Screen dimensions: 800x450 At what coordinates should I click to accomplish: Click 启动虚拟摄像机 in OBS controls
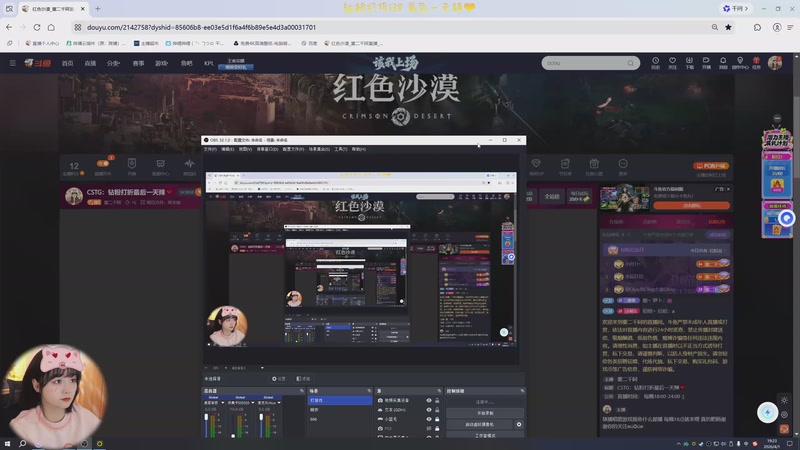click(480, 424)
